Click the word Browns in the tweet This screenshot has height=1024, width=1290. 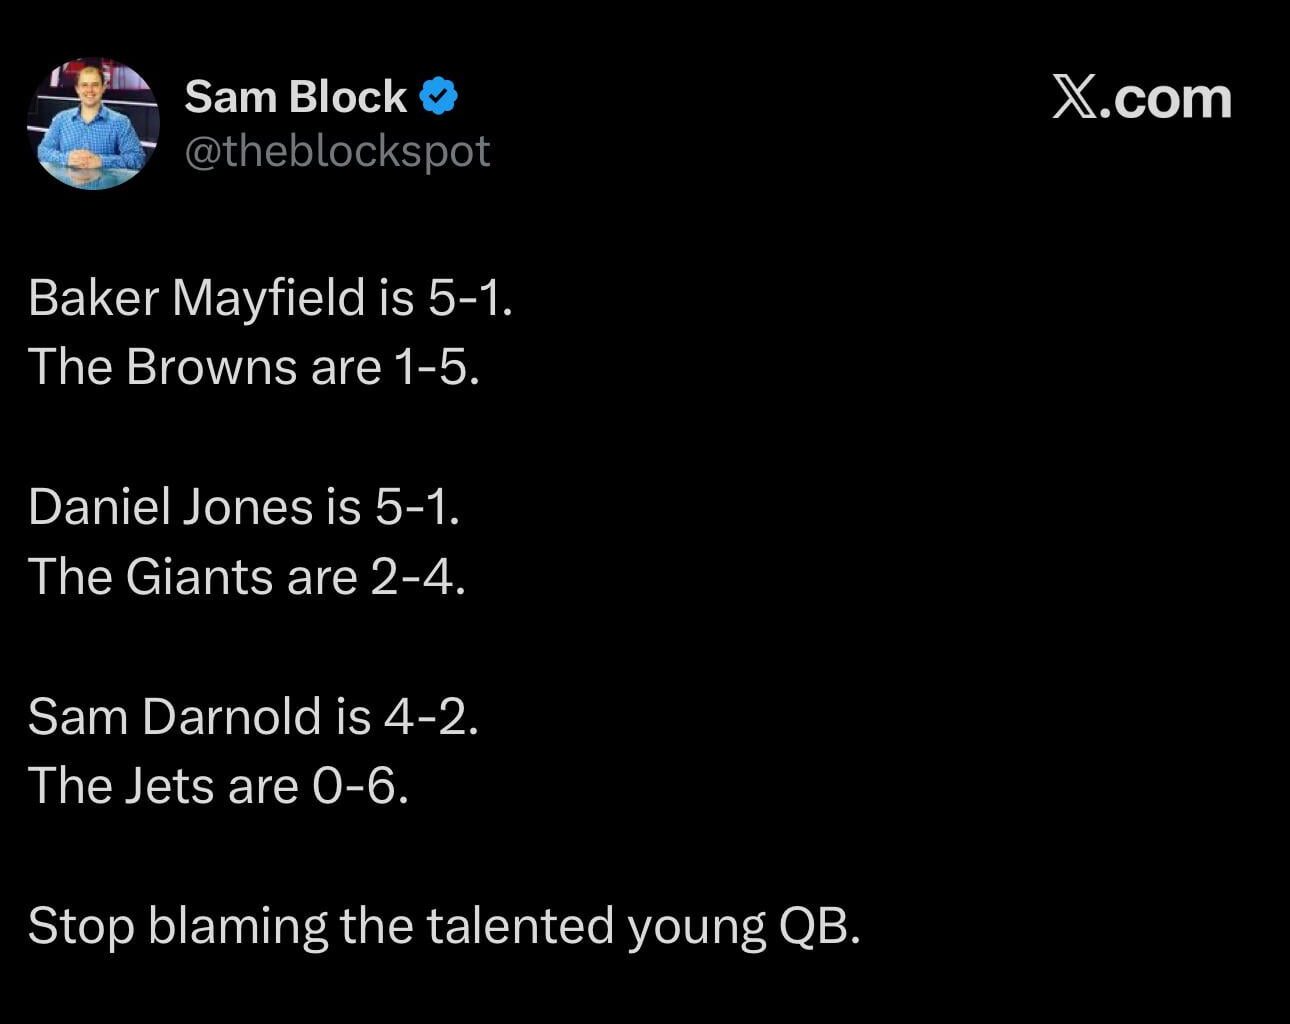[211, 367]
